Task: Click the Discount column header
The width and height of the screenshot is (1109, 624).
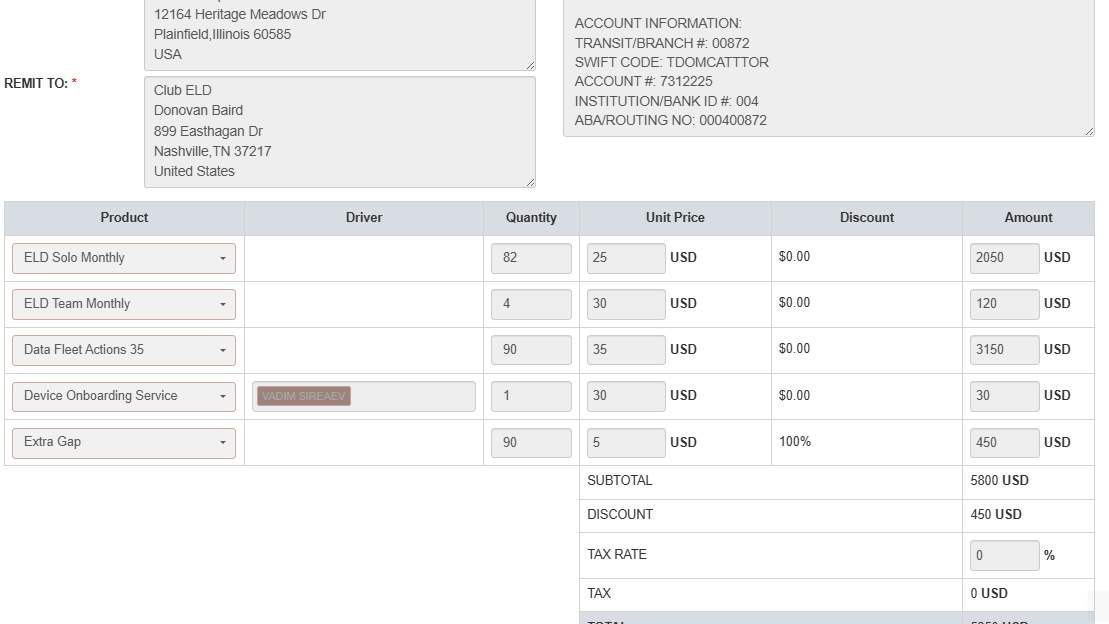Action: (x=866, y=218)
